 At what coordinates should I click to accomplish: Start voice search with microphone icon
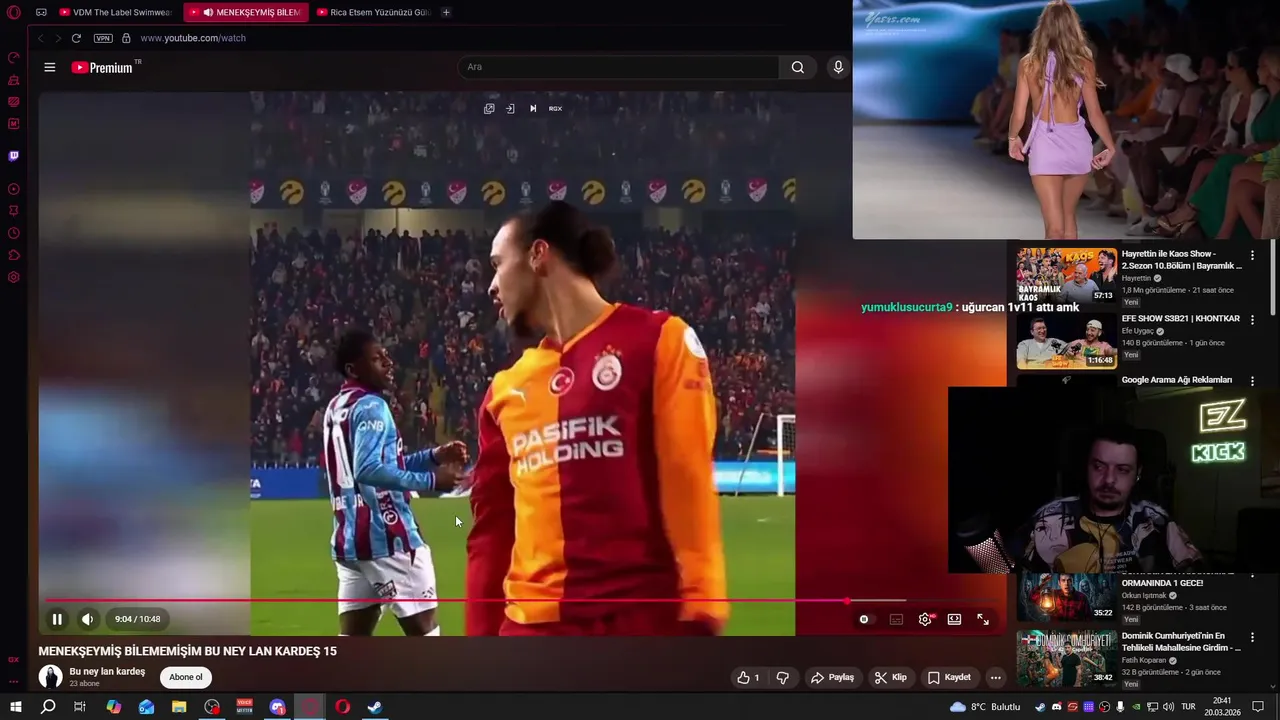tap(838, 67)
